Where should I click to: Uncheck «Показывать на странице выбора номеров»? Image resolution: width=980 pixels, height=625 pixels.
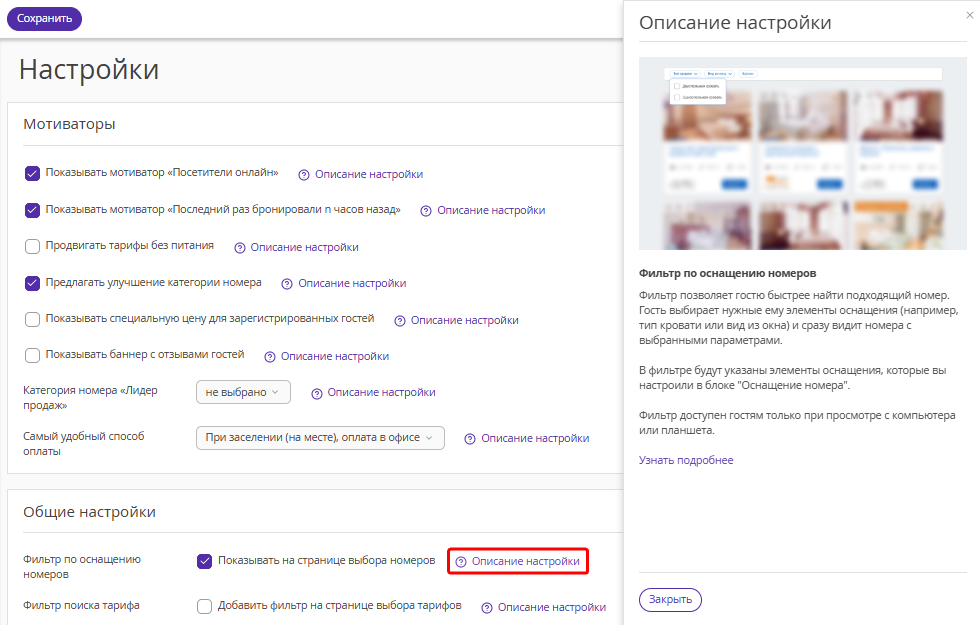click(204, 561)
